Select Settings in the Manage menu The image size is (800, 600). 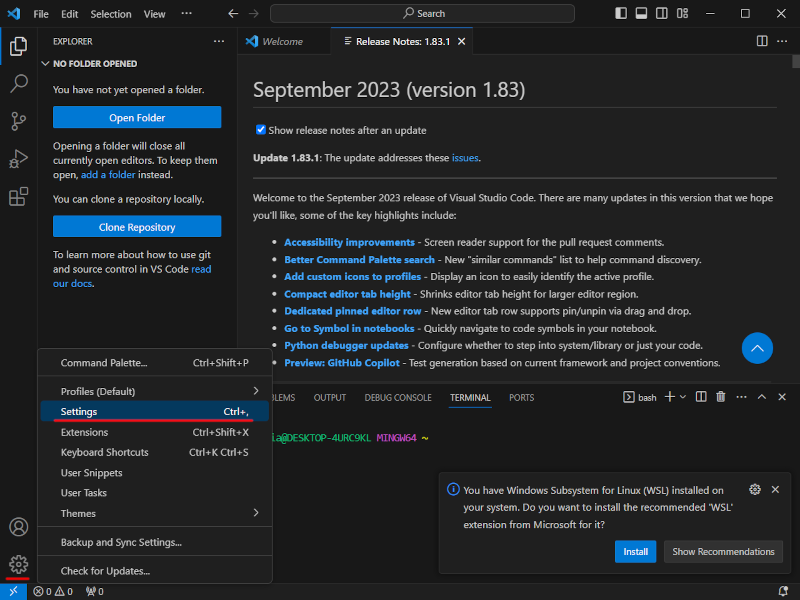pos(155,412)
